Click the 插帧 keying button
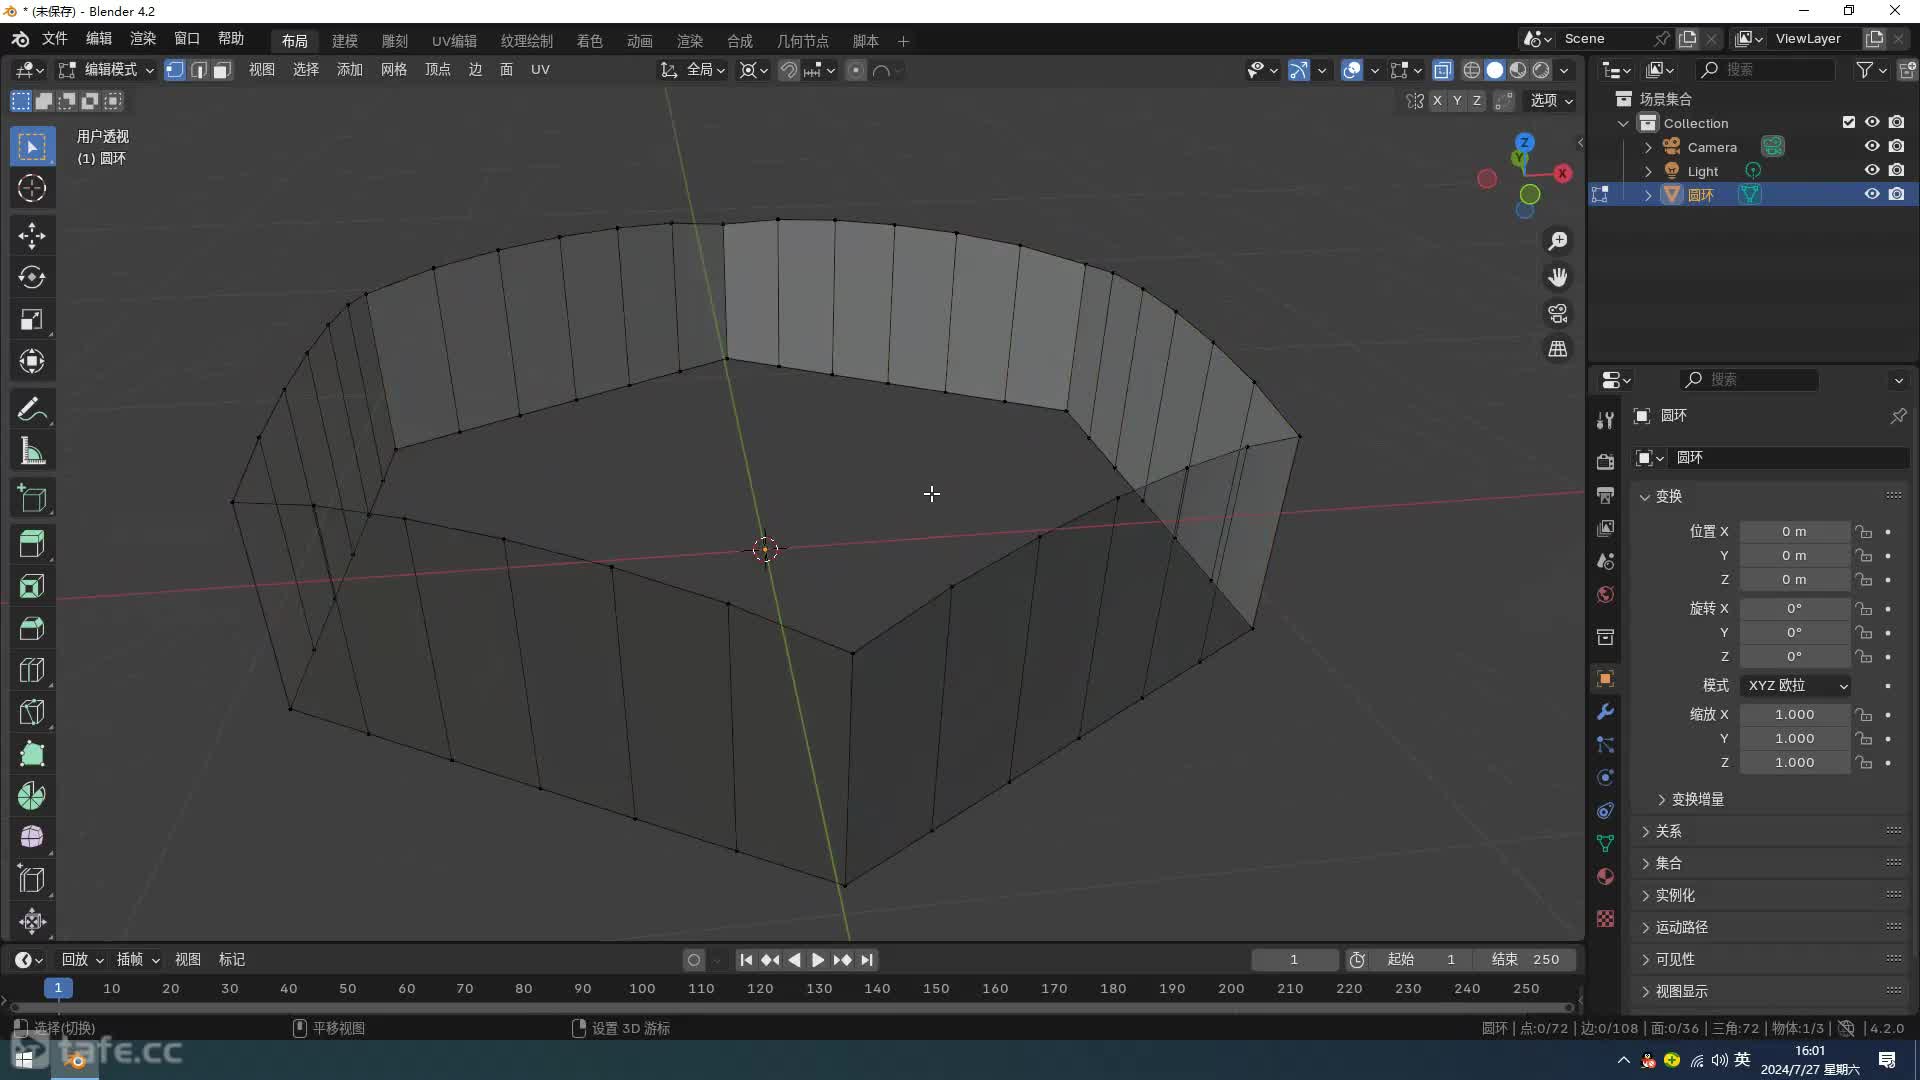Screen dimensions: 1920x1080 point(137,960)
